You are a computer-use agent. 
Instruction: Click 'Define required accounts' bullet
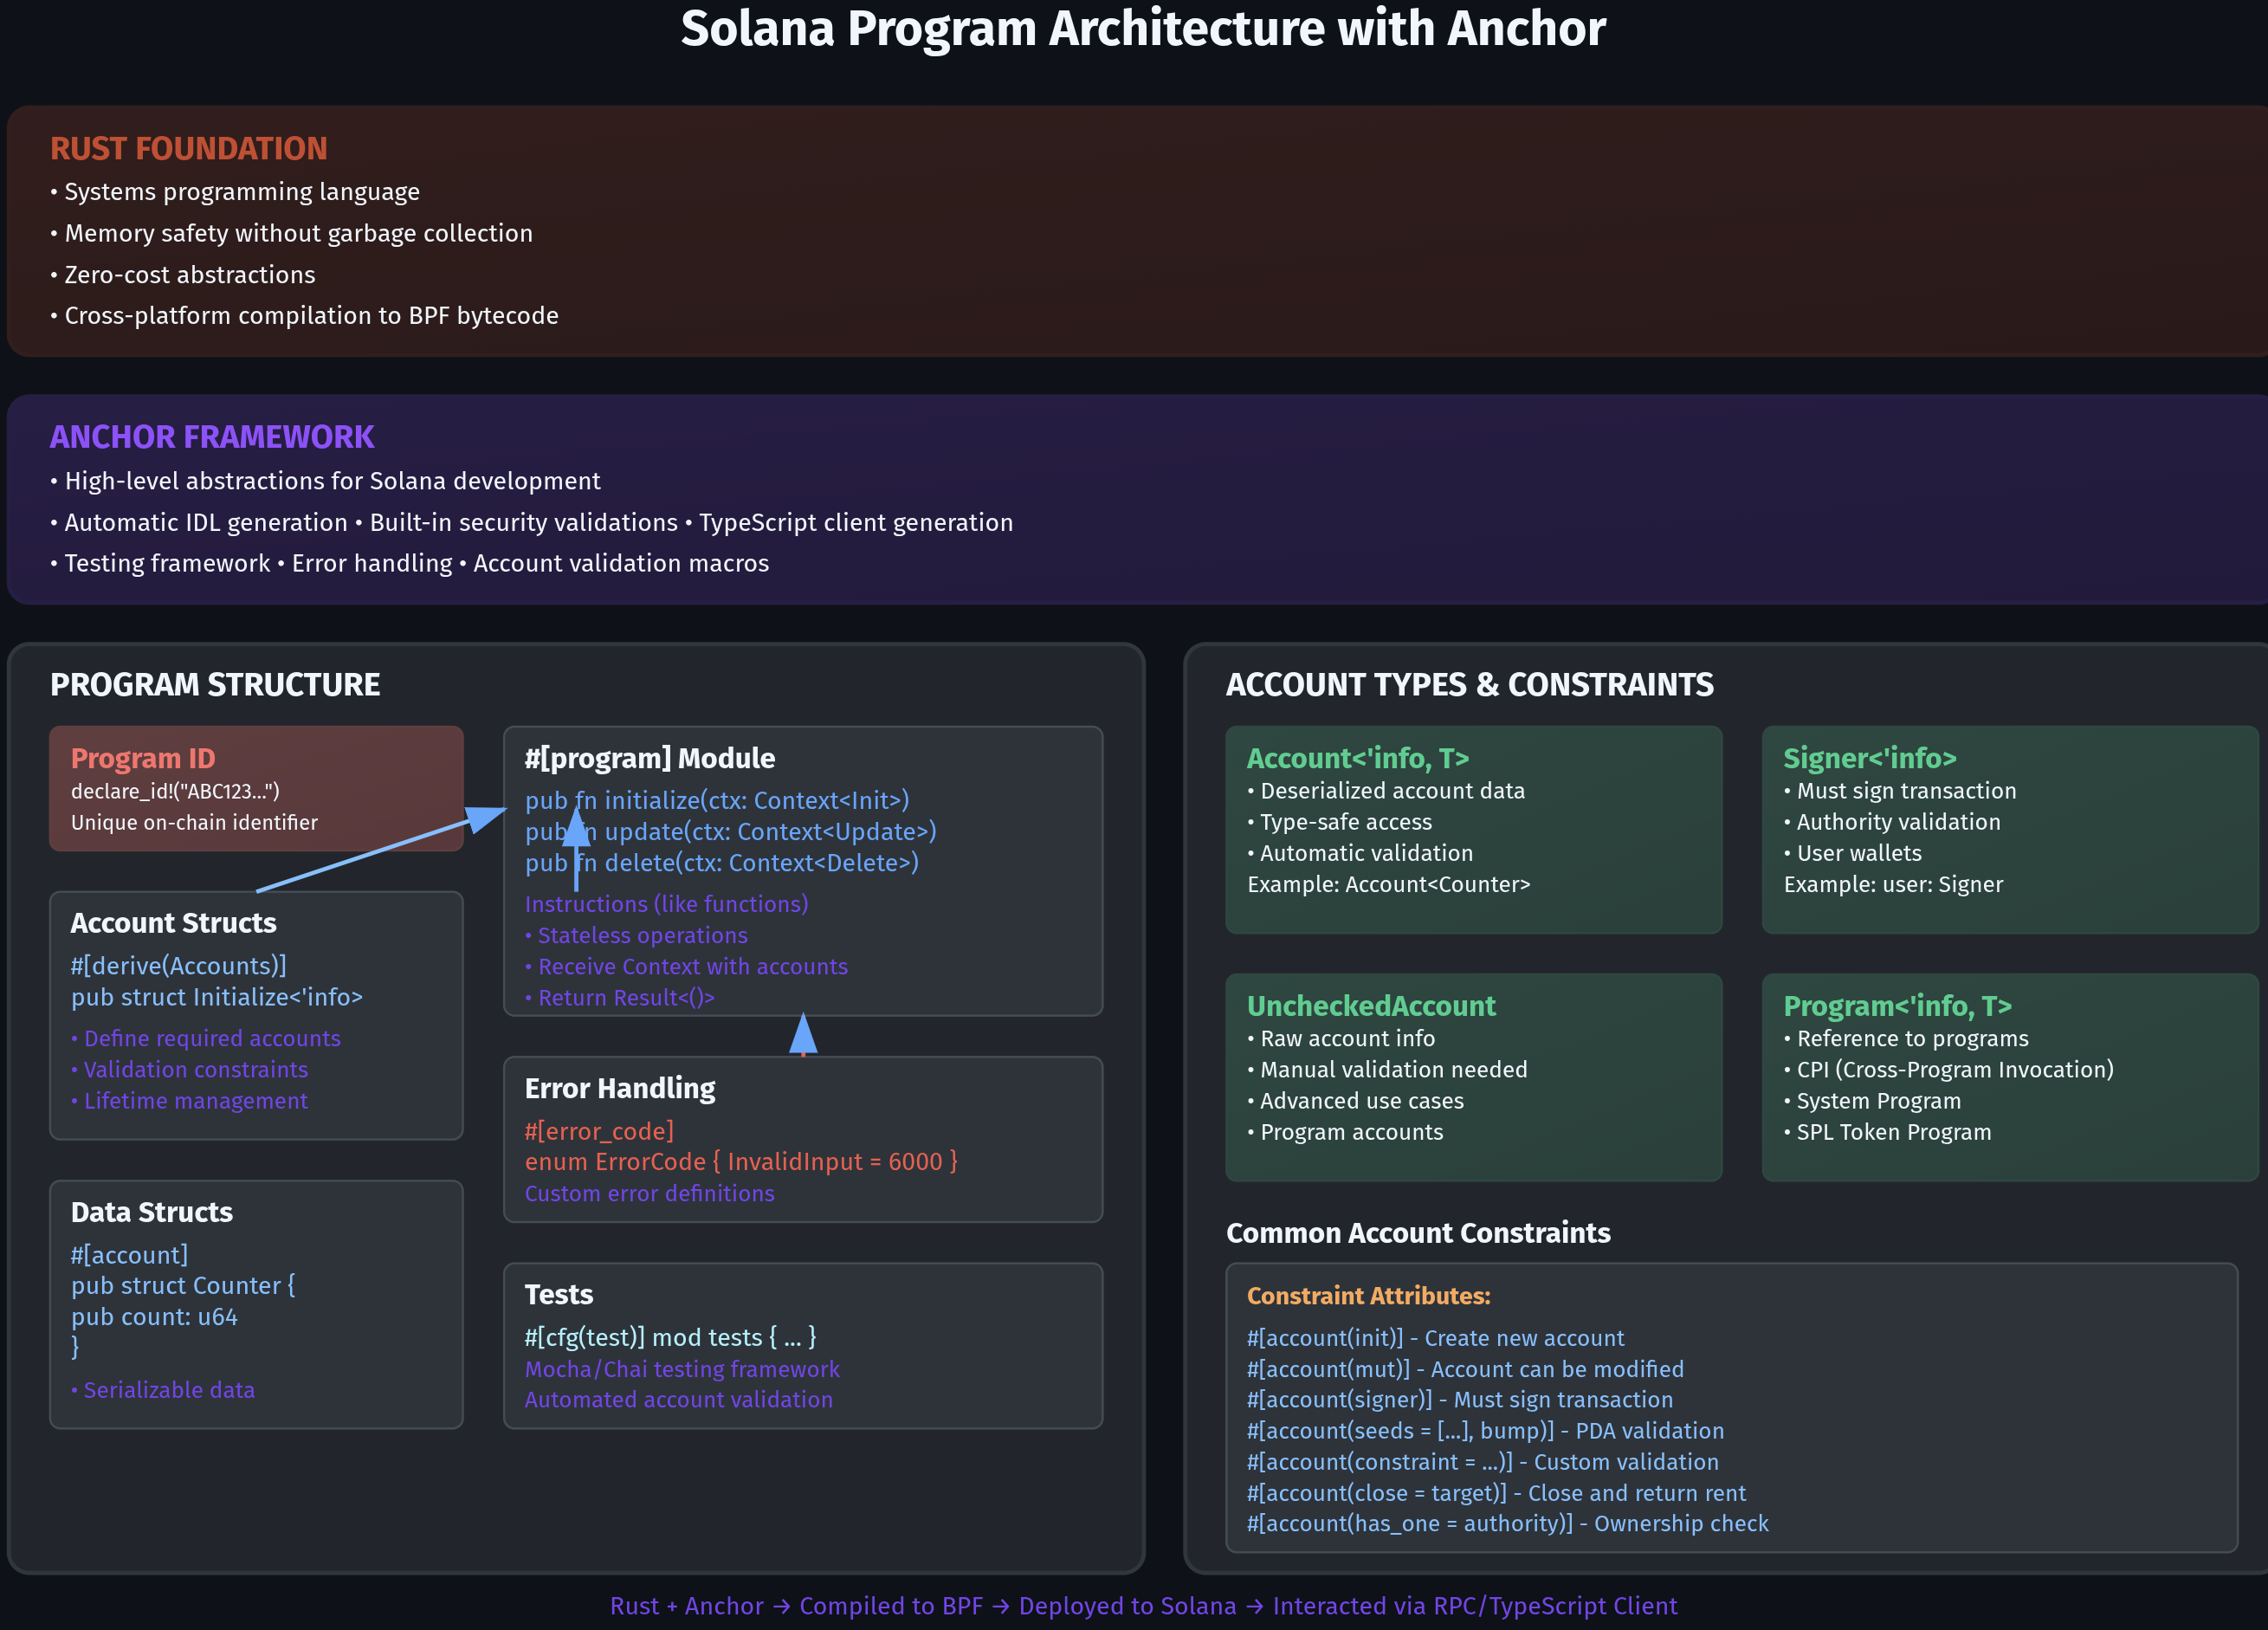click(x=206, y=1039)
